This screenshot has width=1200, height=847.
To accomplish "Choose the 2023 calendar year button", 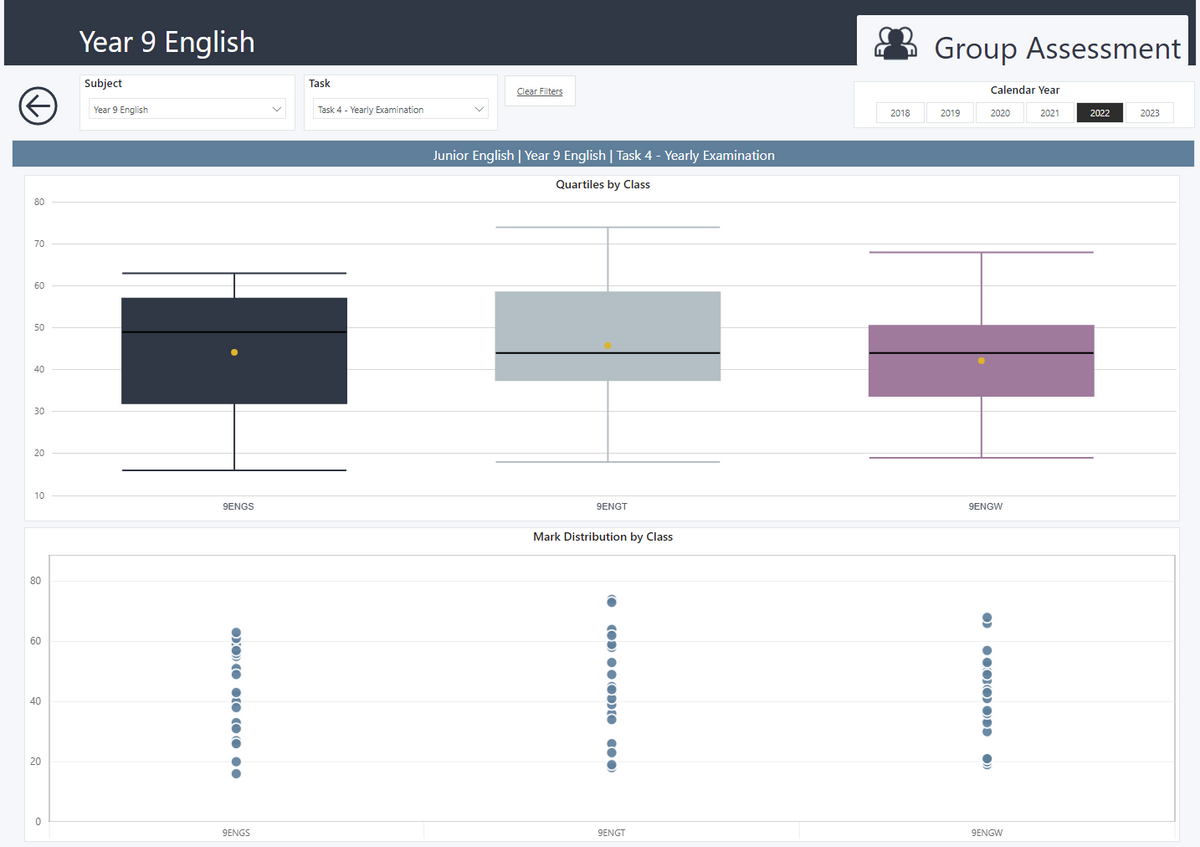I will [x=1150, y=113].
